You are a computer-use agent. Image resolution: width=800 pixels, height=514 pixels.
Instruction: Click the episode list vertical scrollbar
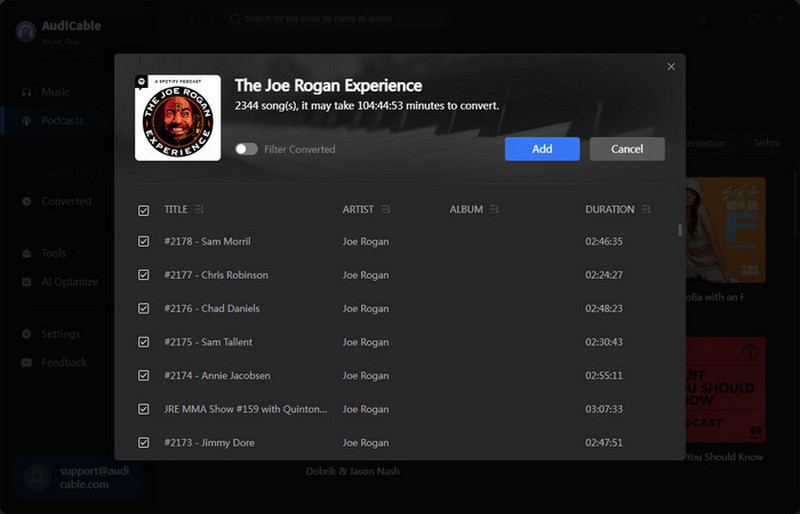(680, 231)
